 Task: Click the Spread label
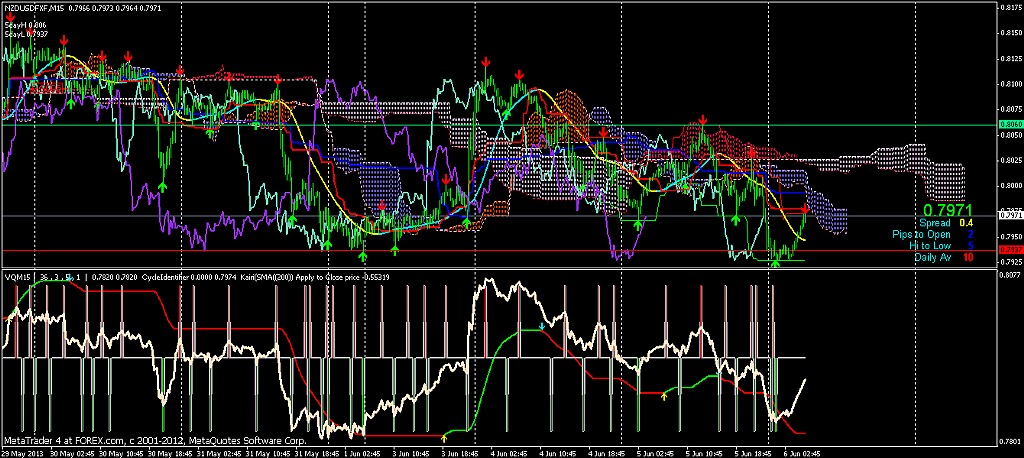(x=935, y=223)
